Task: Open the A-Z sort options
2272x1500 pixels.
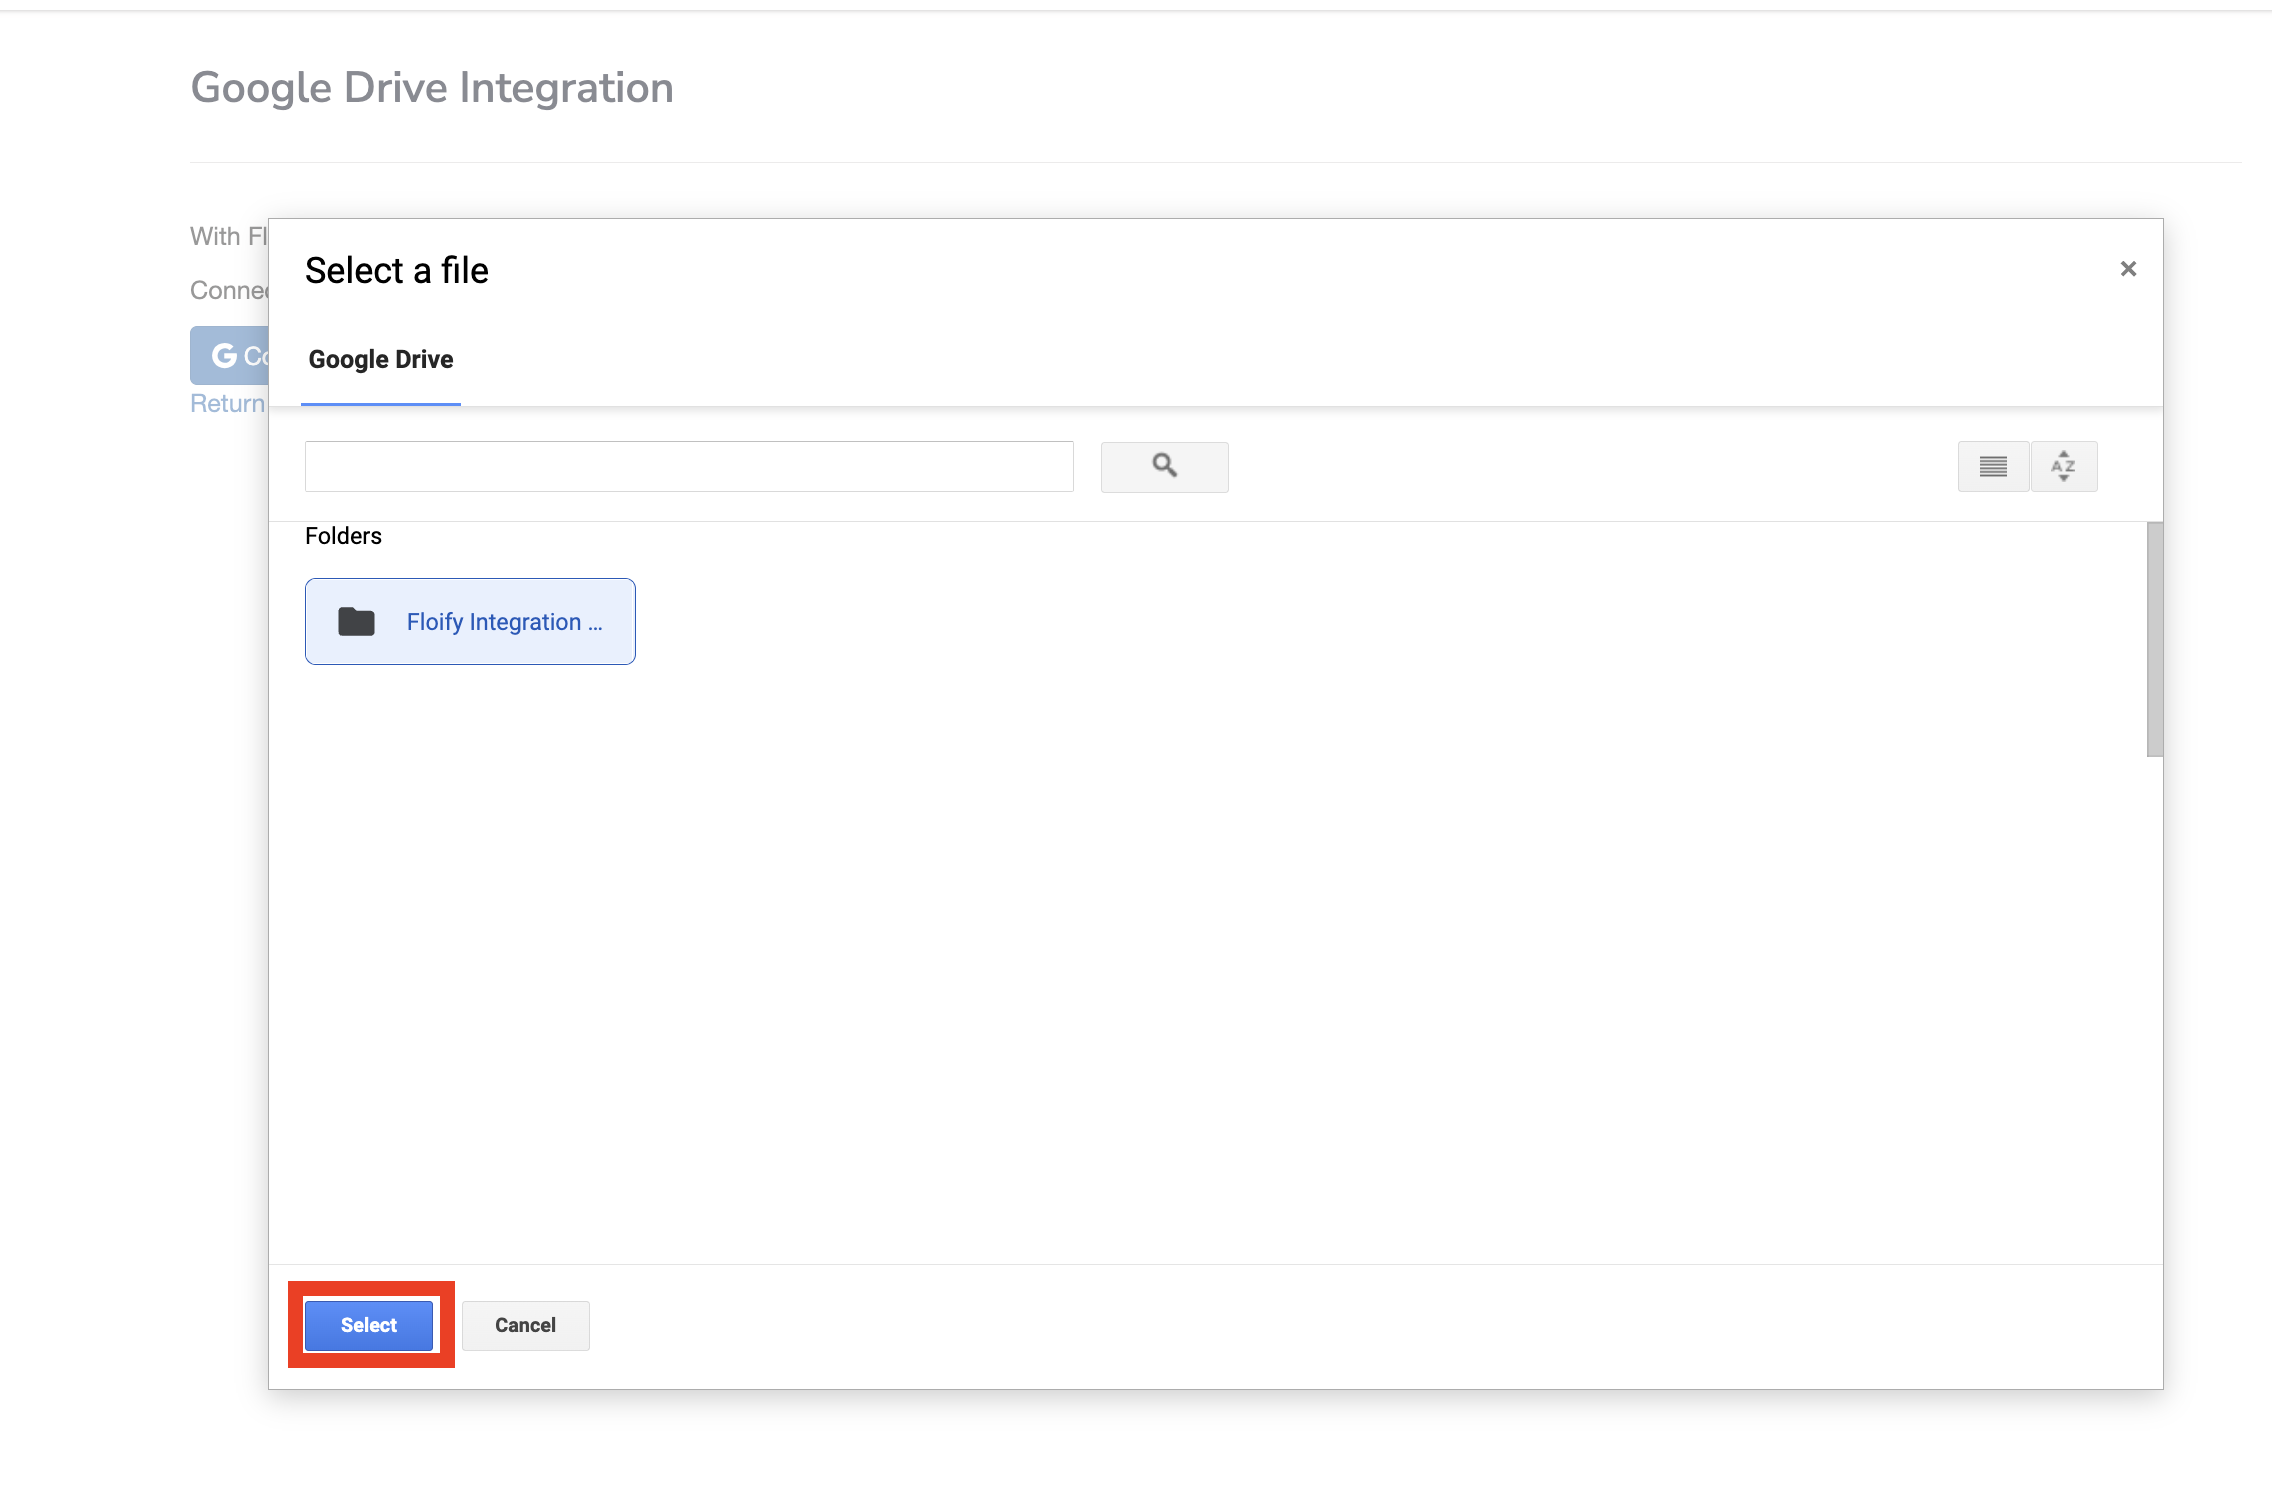Action: coord(2064,467)
